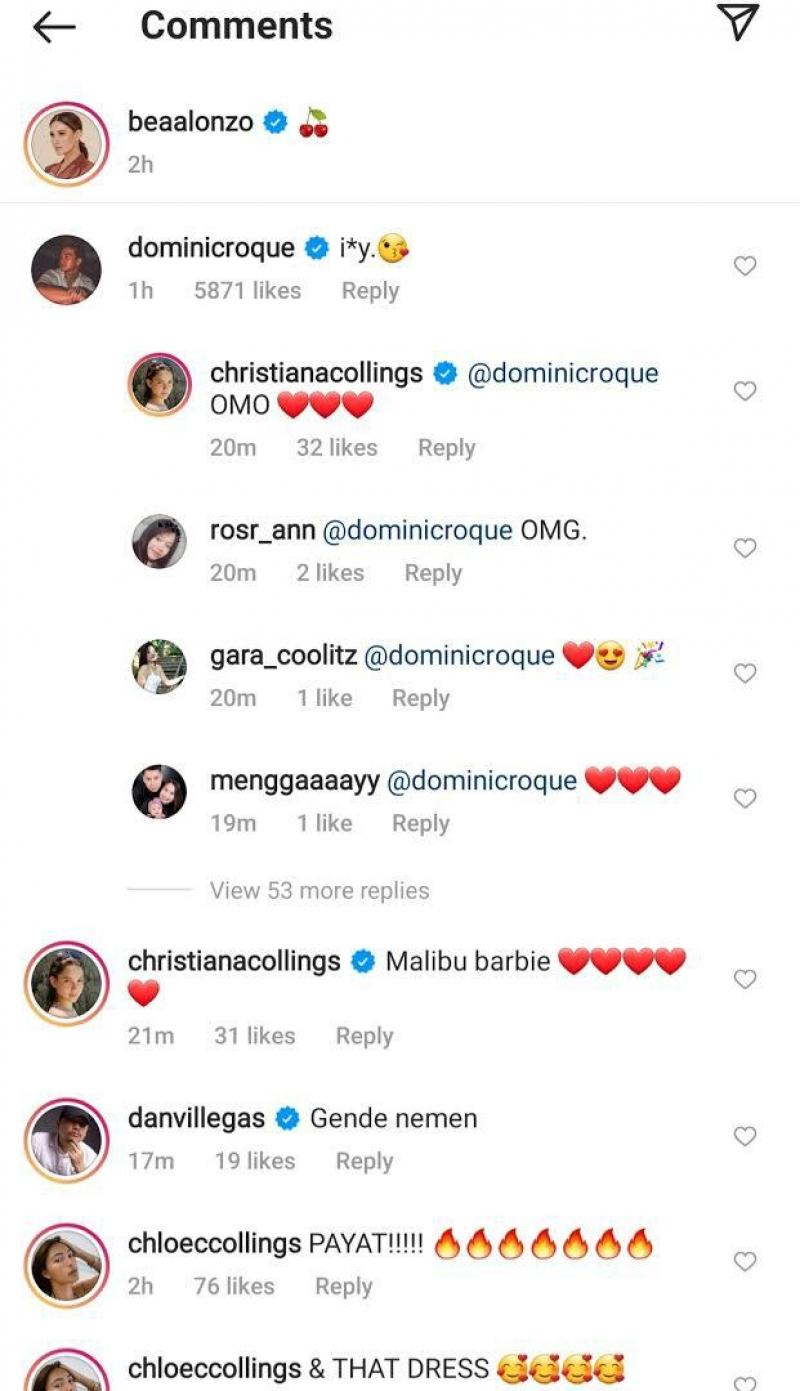Like rosr_ann's OMG reply

point(745,548)
